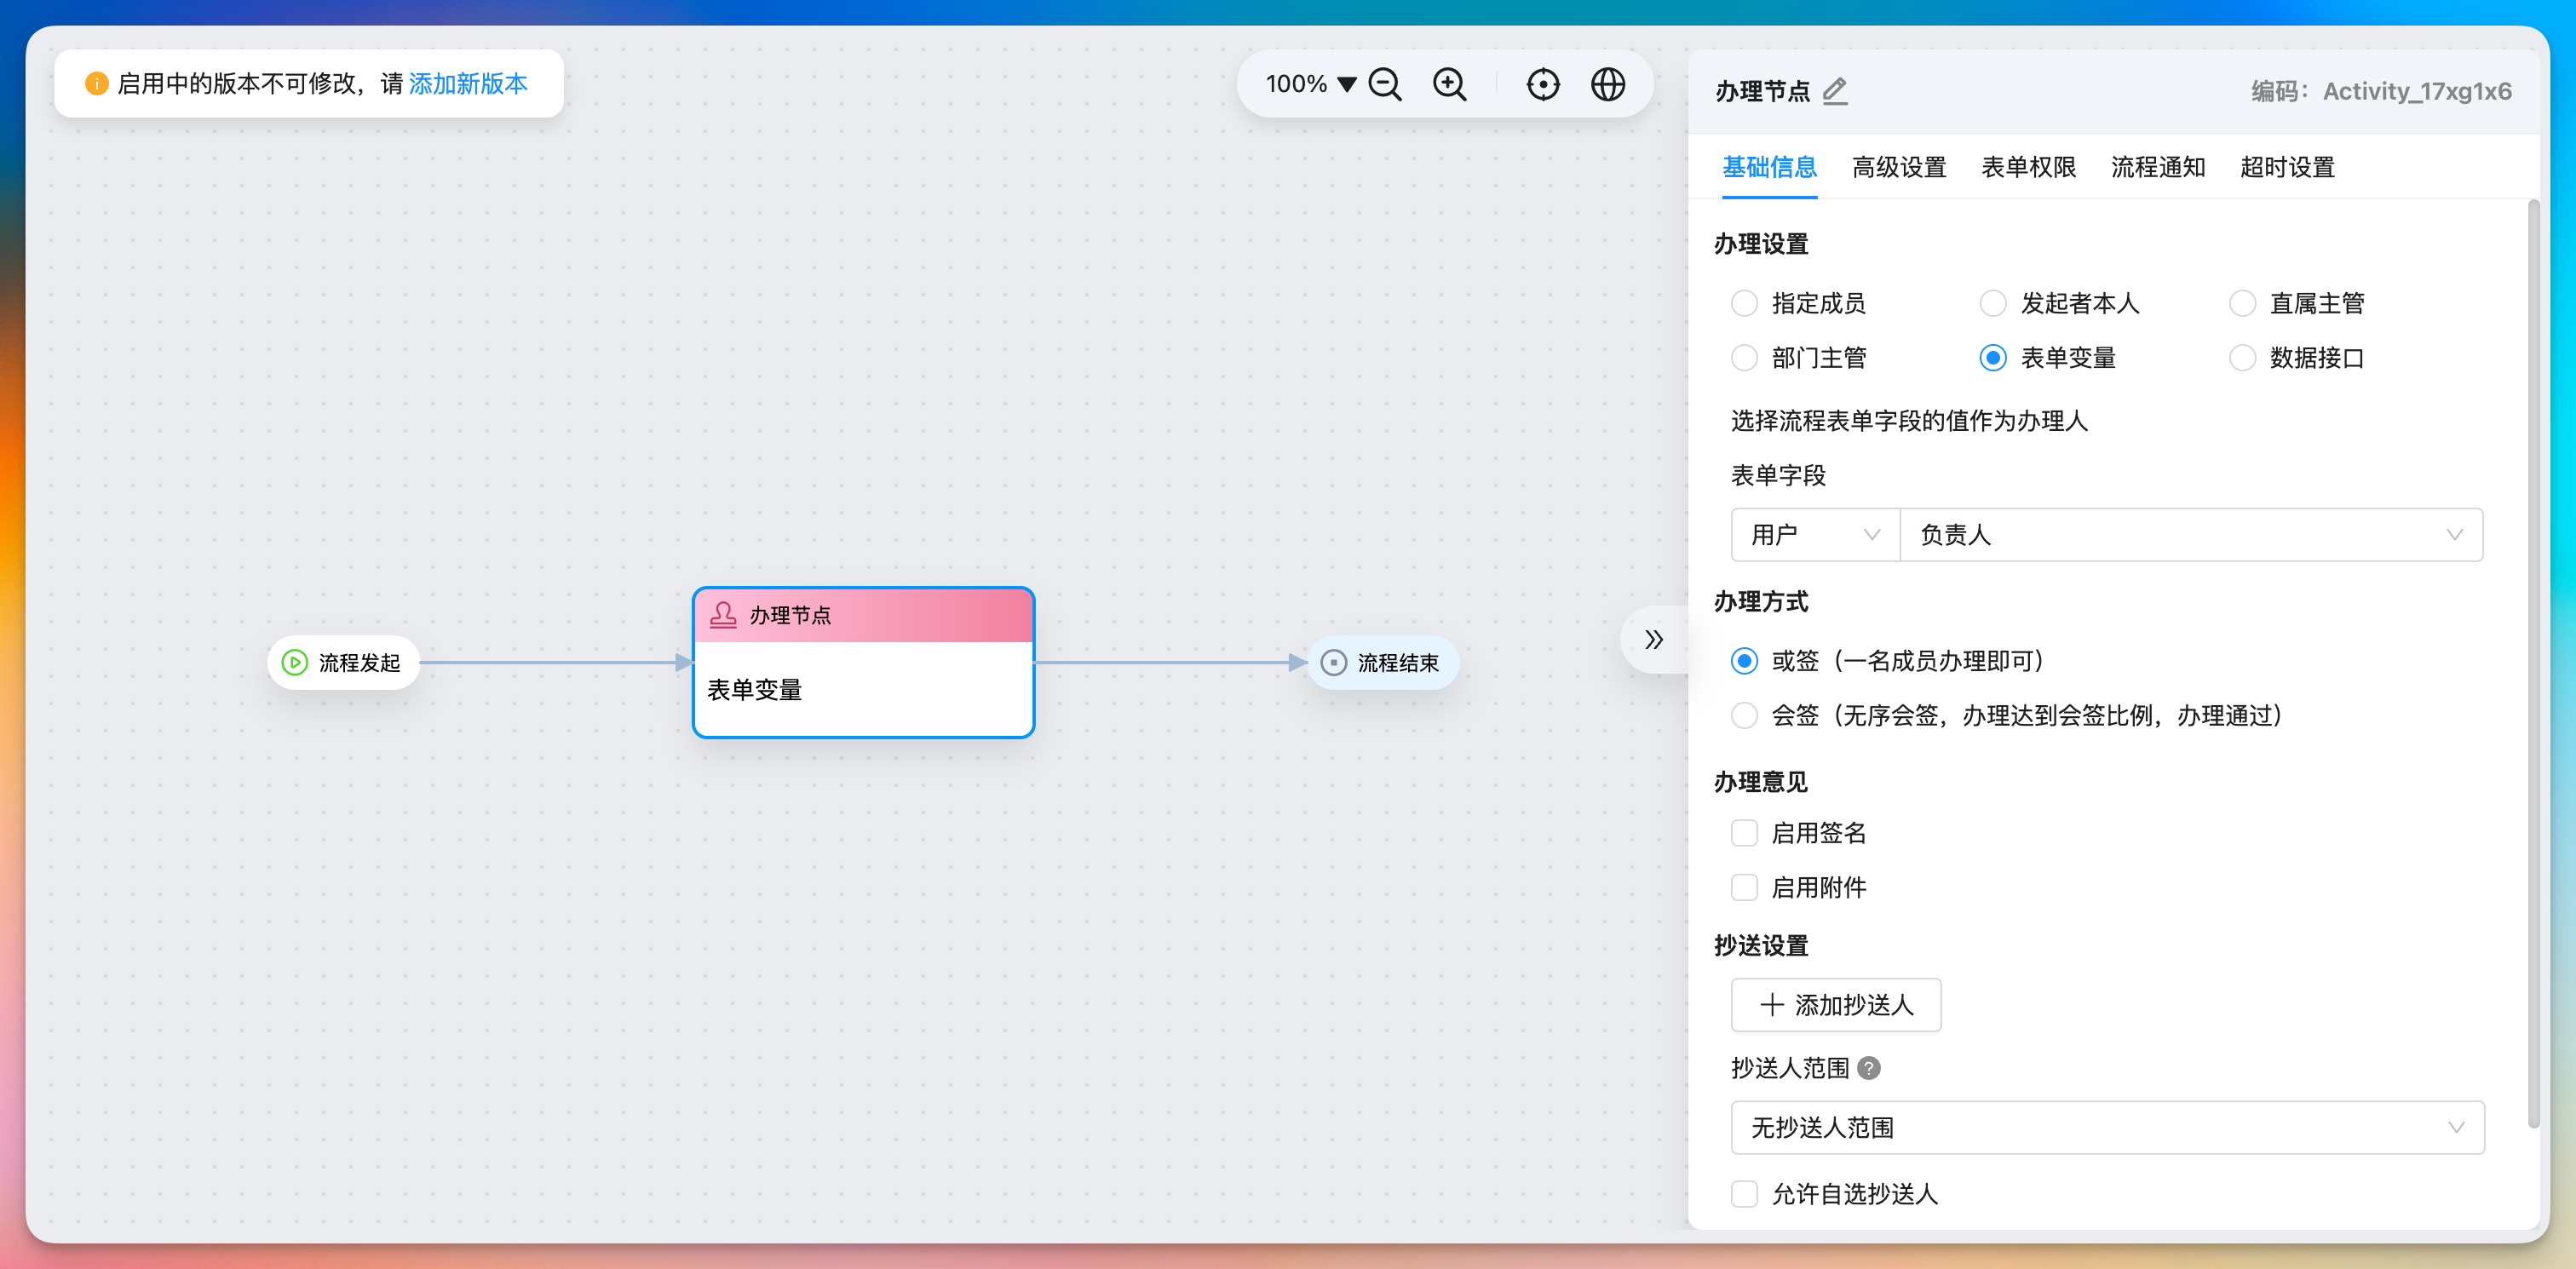This screenshot has height=1269, width=2576.
Task: Click the 添加抄送人 button
Action: 1835,1005
